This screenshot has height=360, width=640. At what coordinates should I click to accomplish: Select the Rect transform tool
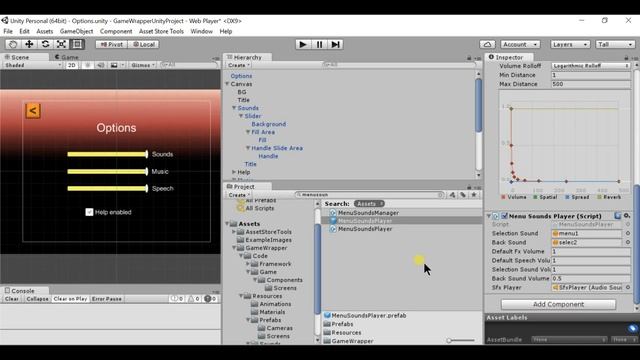click(x=77, y=44)
